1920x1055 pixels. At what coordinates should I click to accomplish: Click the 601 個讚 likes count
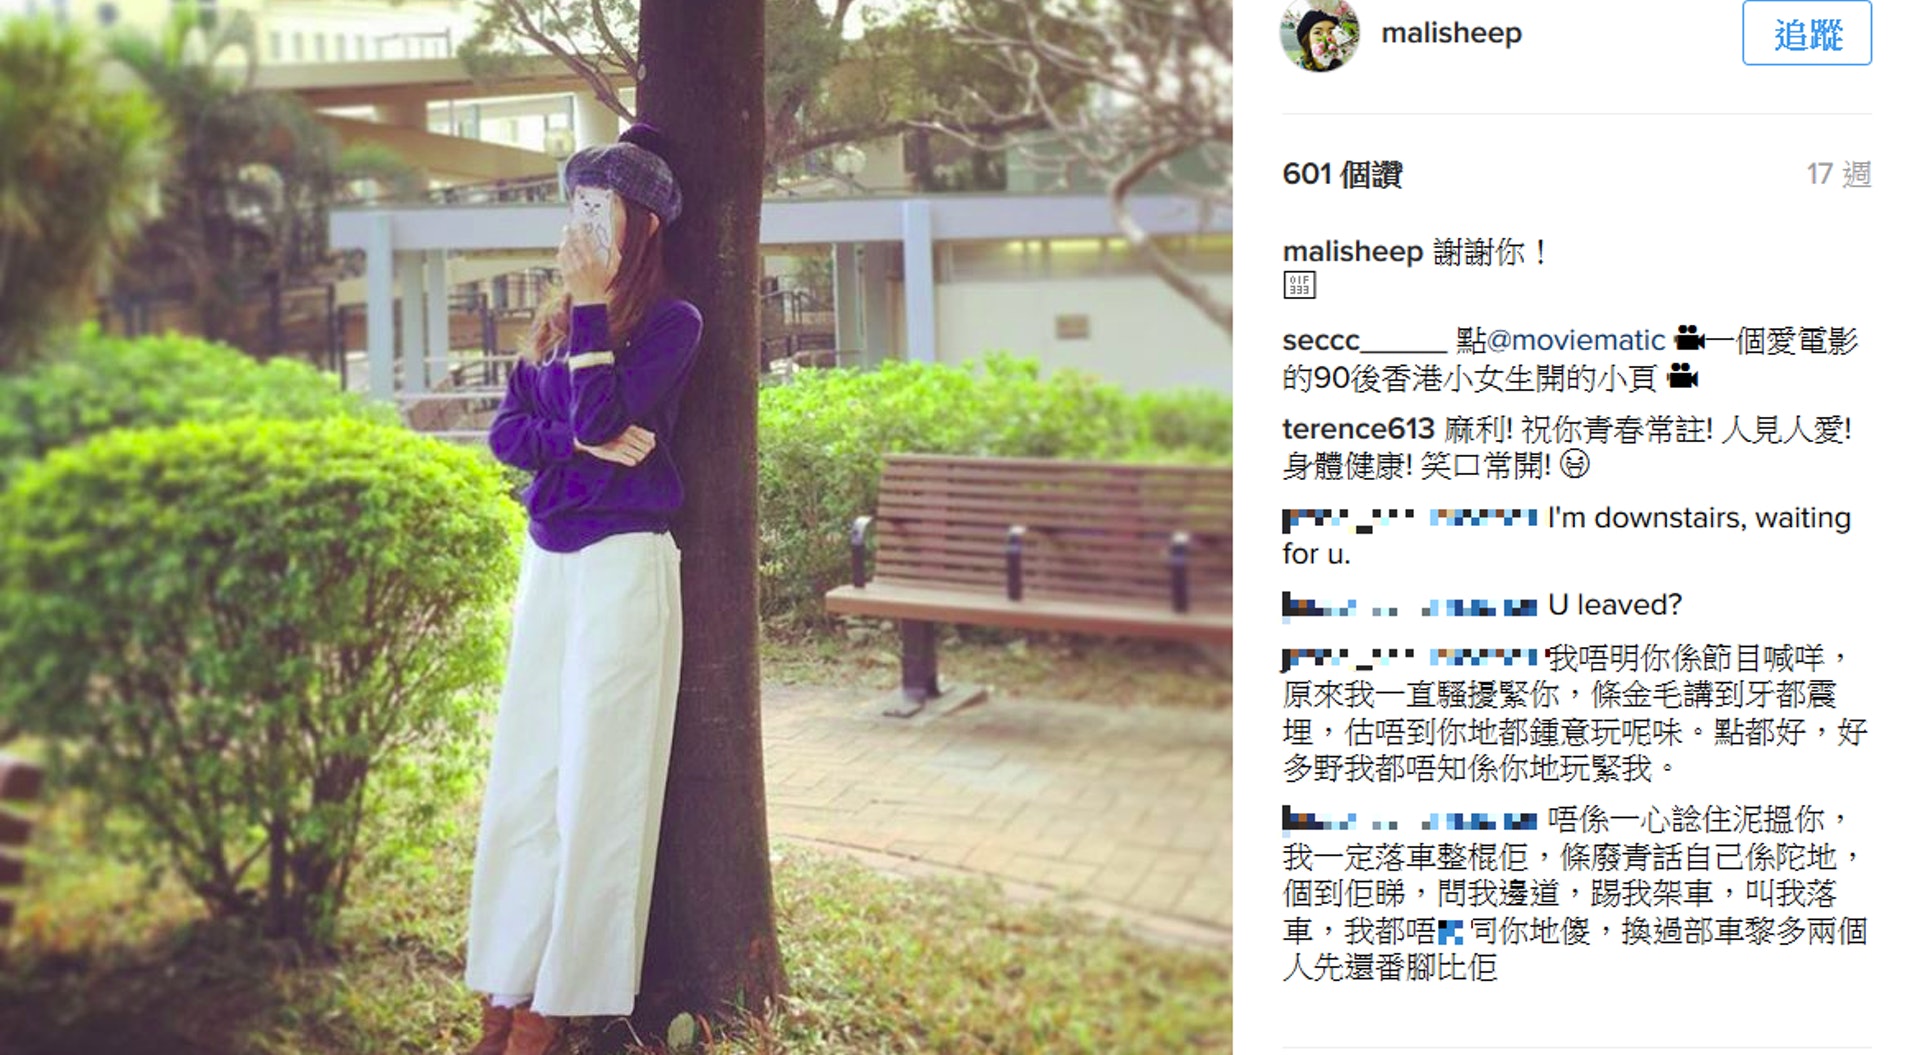pyautogui.click(x=1342, y=175)
